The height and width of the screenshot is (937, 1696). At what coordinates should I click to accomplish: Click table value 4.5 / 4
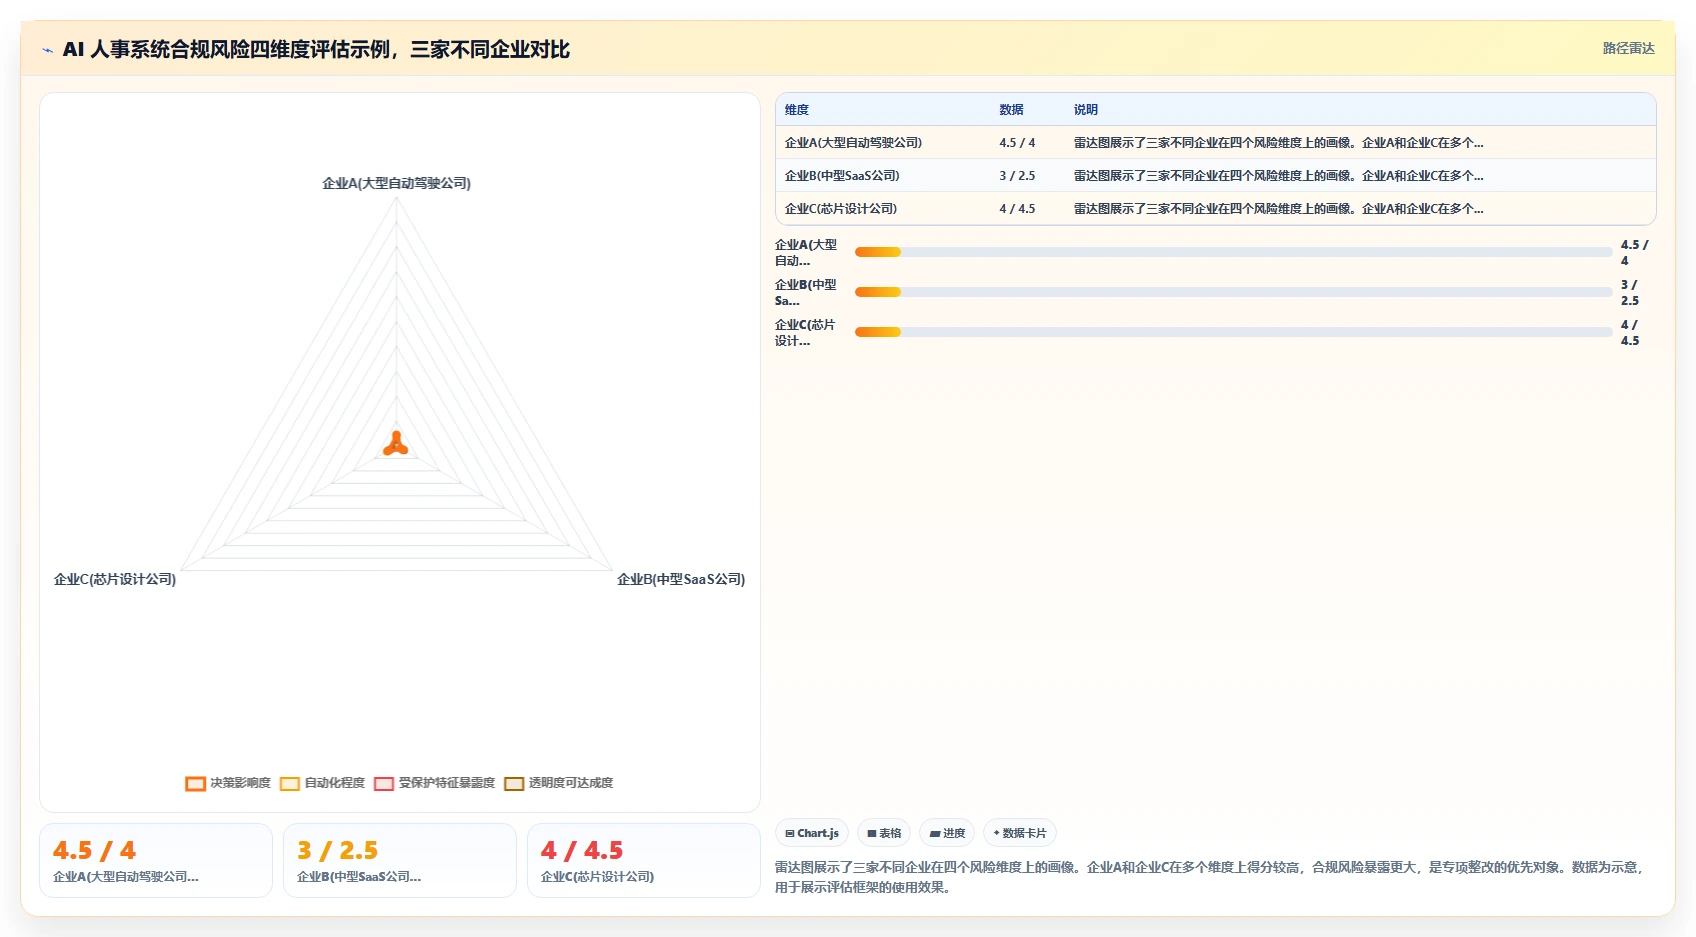point(1017,143)
